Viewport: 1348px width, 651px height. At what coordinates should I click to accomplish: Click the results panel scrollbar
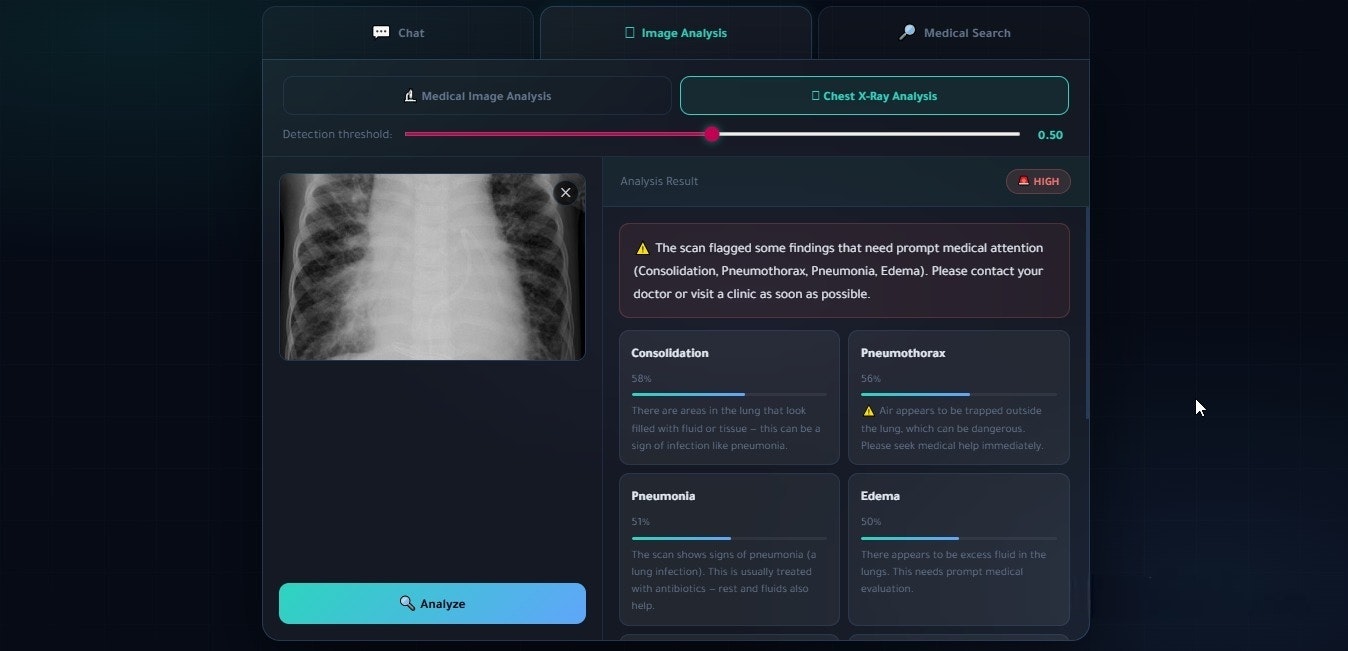click(x=1087, y=313)
